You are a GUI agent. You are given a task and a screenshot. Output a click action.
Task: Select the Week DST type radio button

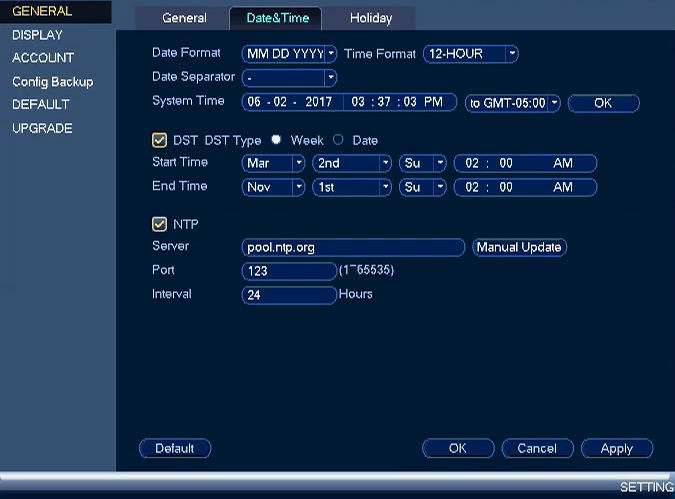point(276,139)
